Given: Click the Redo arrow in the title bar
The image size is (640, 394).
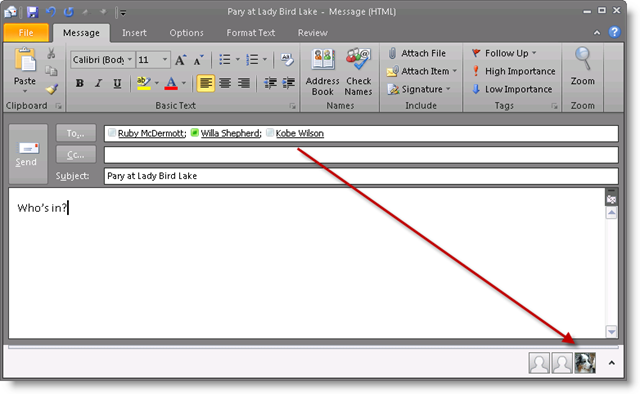Looking at the screenshot, I should coord(69,12).
